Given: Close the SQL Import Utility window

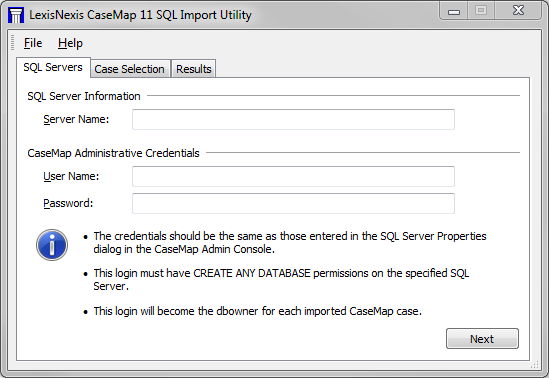Looking at the screenshot, I should 518,10.
